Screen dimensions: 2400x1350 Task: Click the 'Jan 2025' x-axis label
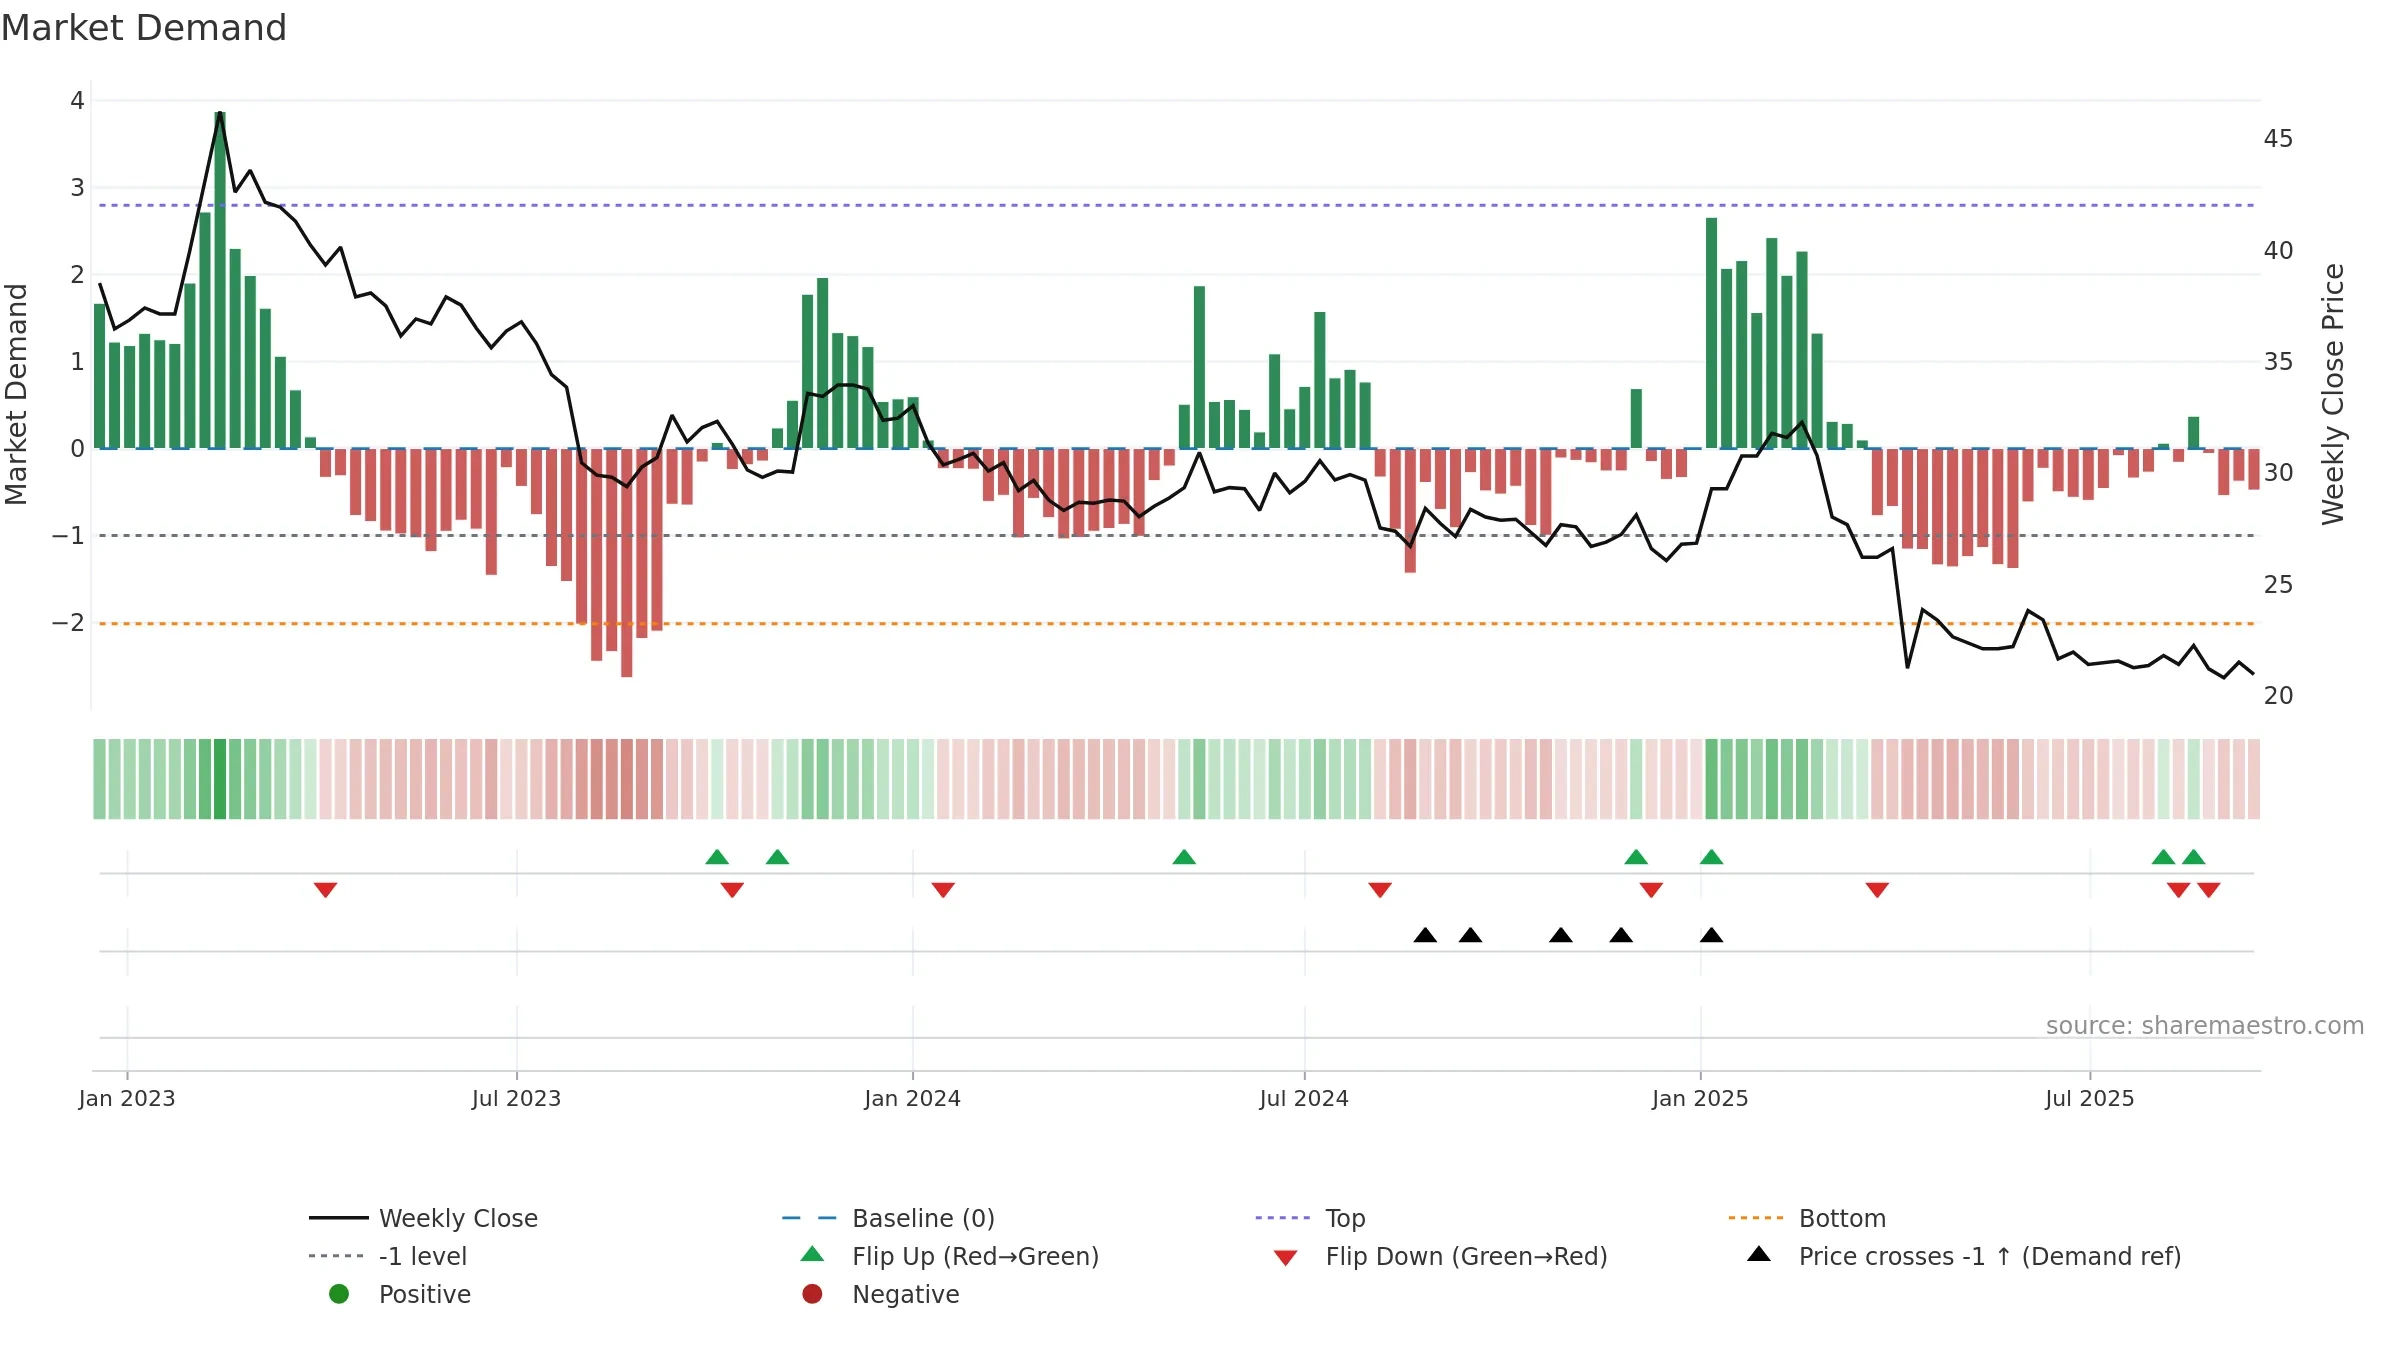1700,1098
